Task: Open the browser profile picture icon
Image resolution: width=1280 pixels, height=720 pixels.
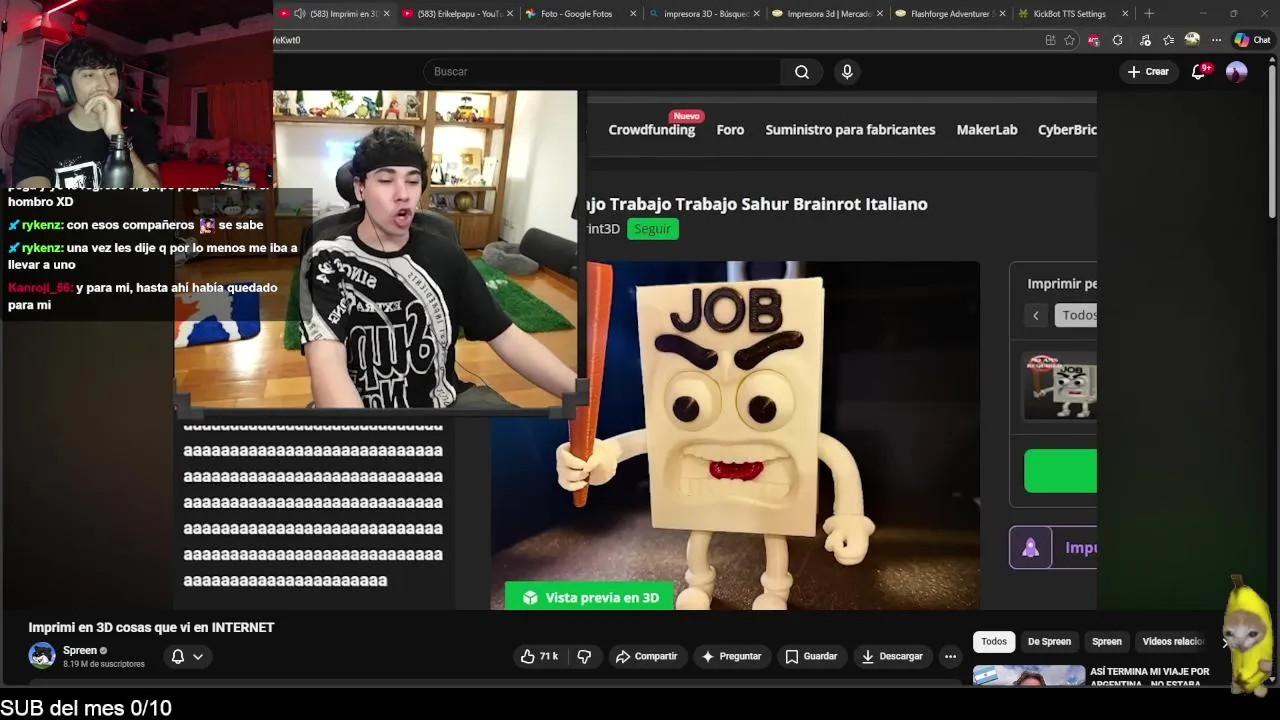Action: pyautogui.click(x=1192, y=40)
